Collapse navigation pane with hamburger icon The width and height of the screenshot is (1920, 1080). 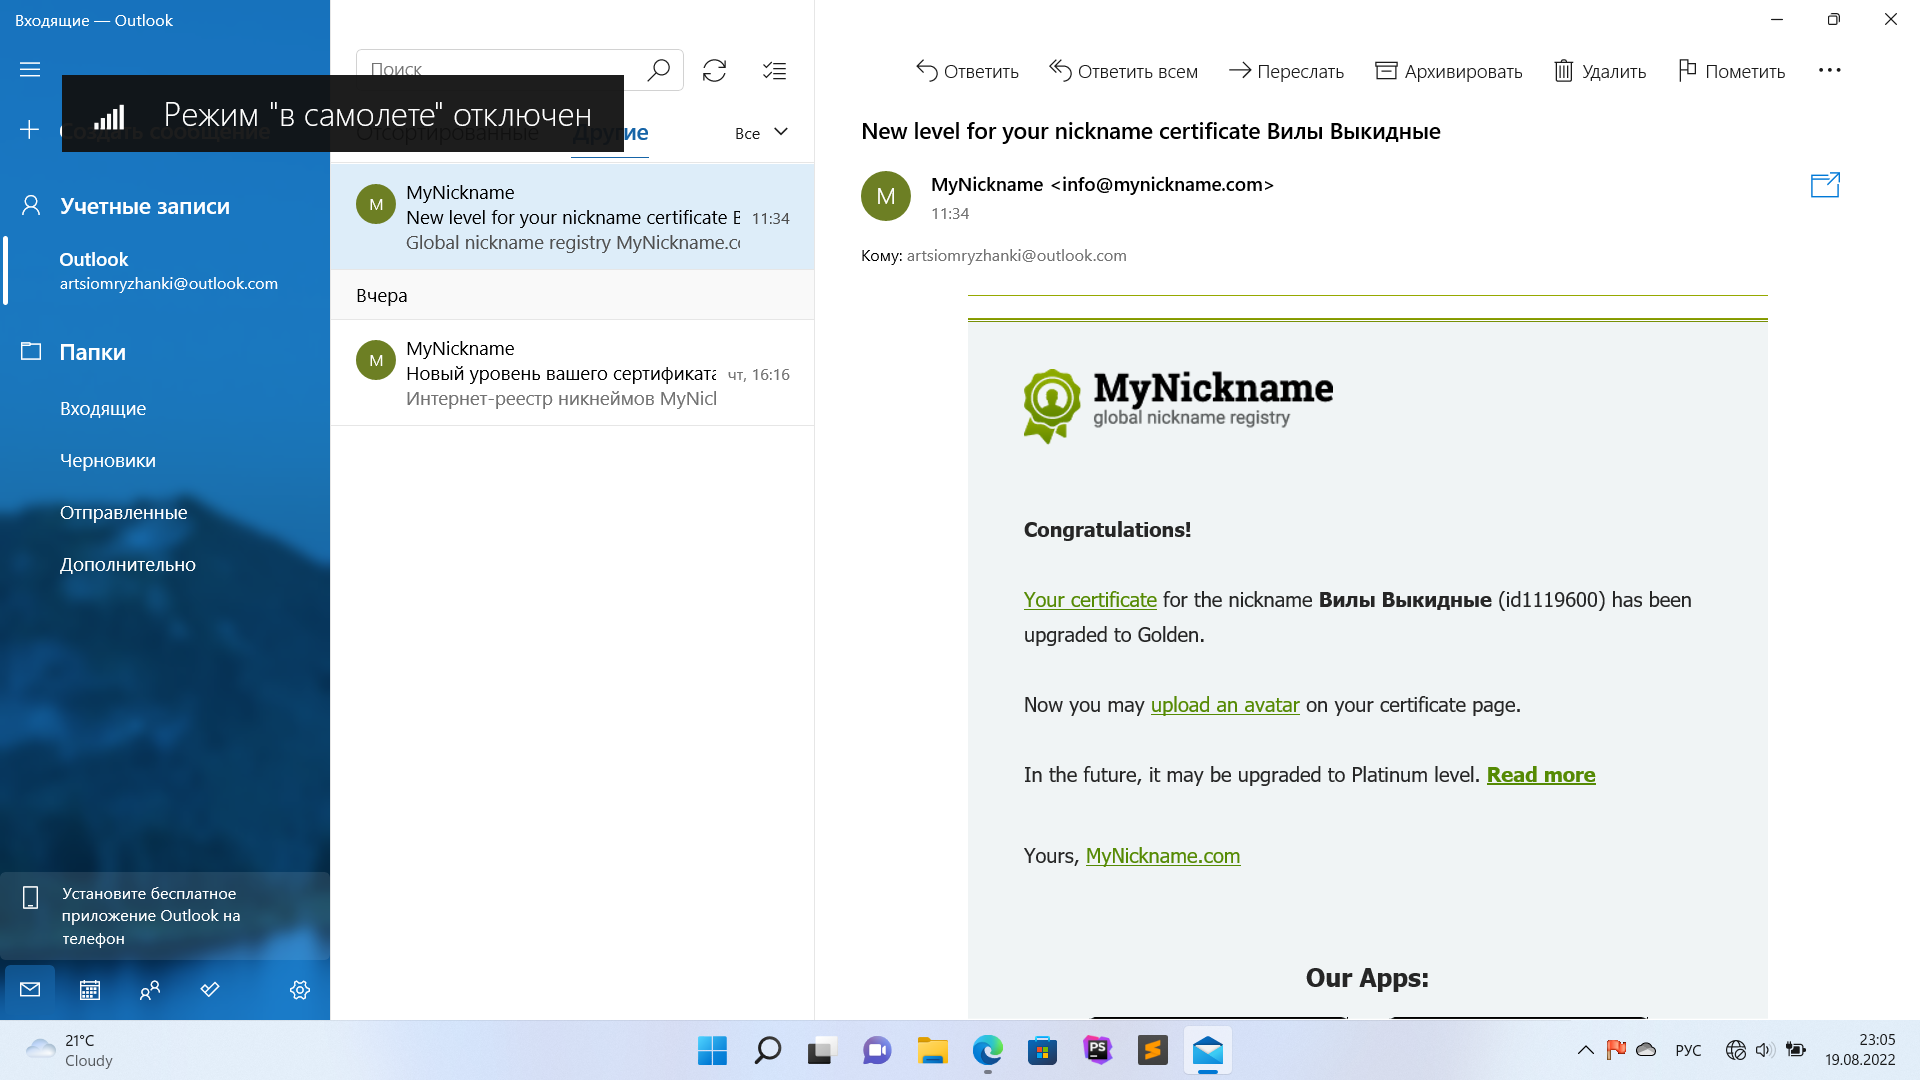point(30,69)
